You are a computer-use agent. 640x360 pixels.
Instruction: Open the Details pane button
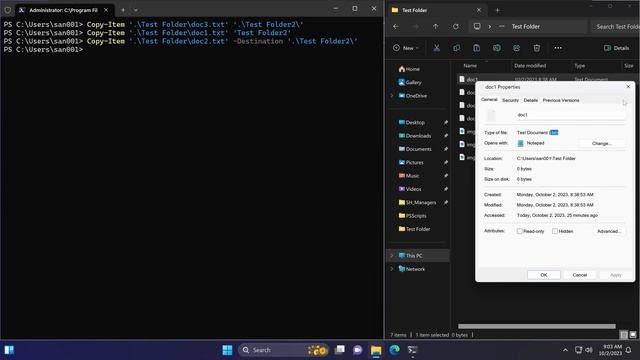(616, 48)
